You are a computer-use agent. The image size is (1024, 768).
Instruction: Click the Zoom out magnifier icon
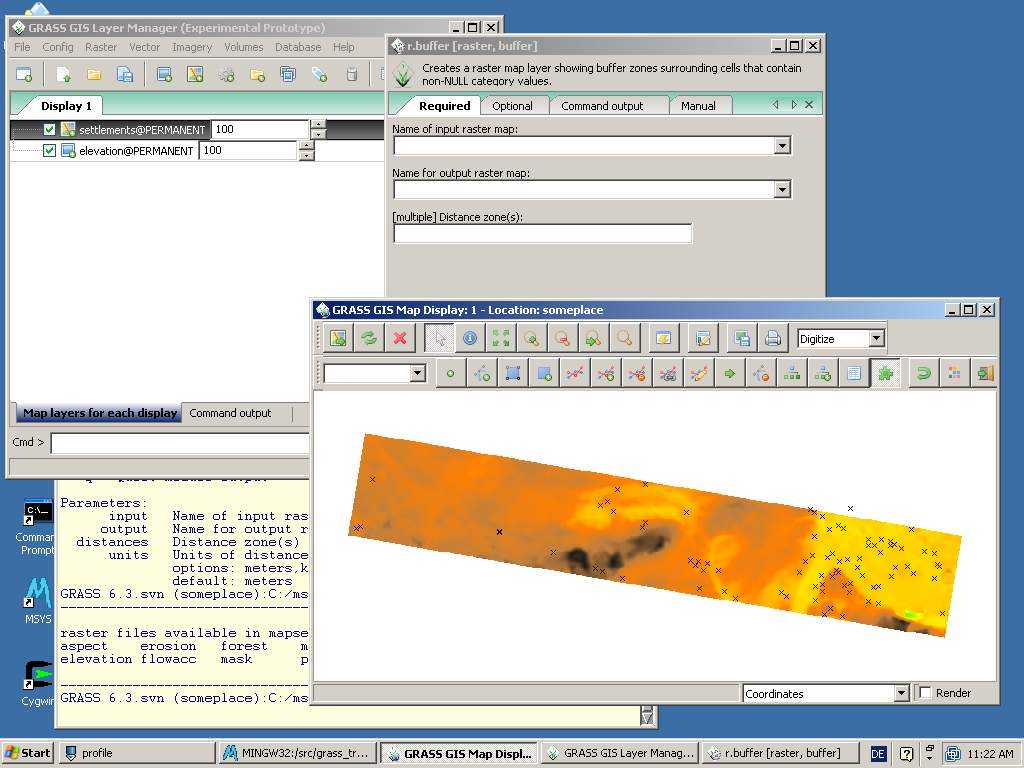pos(562,338)
